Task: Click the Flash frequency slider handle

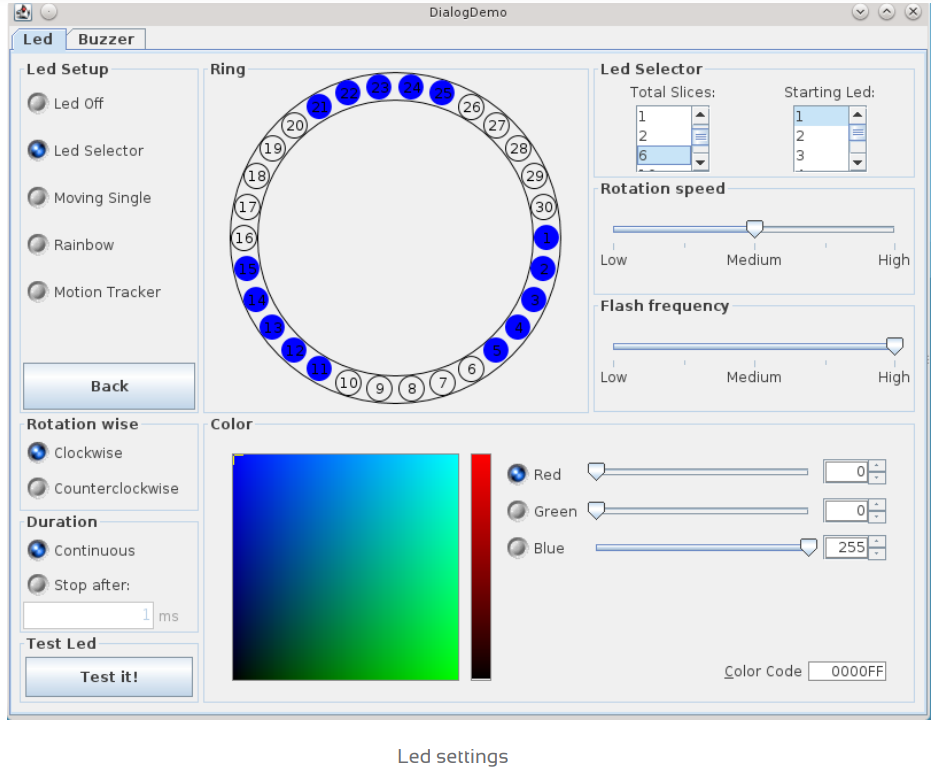Action: 894,346
